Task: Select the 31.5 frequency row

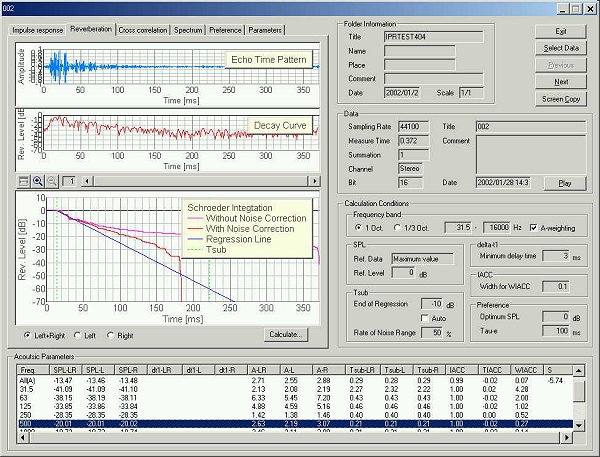Action: tap(295, 389)
